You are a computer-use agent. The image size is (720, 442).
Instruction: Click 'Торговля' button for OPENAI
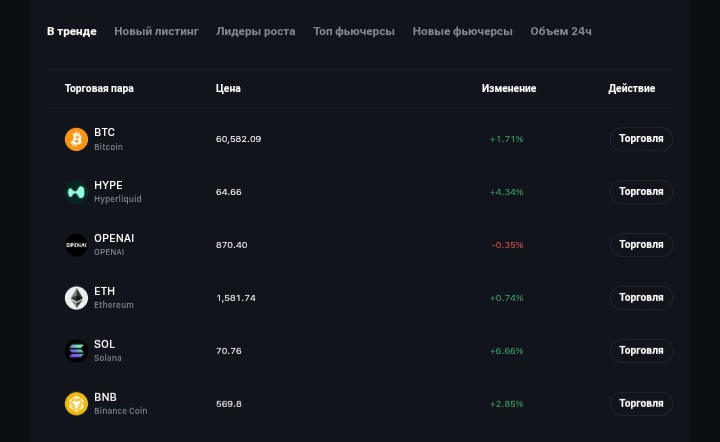pos(641,245)
